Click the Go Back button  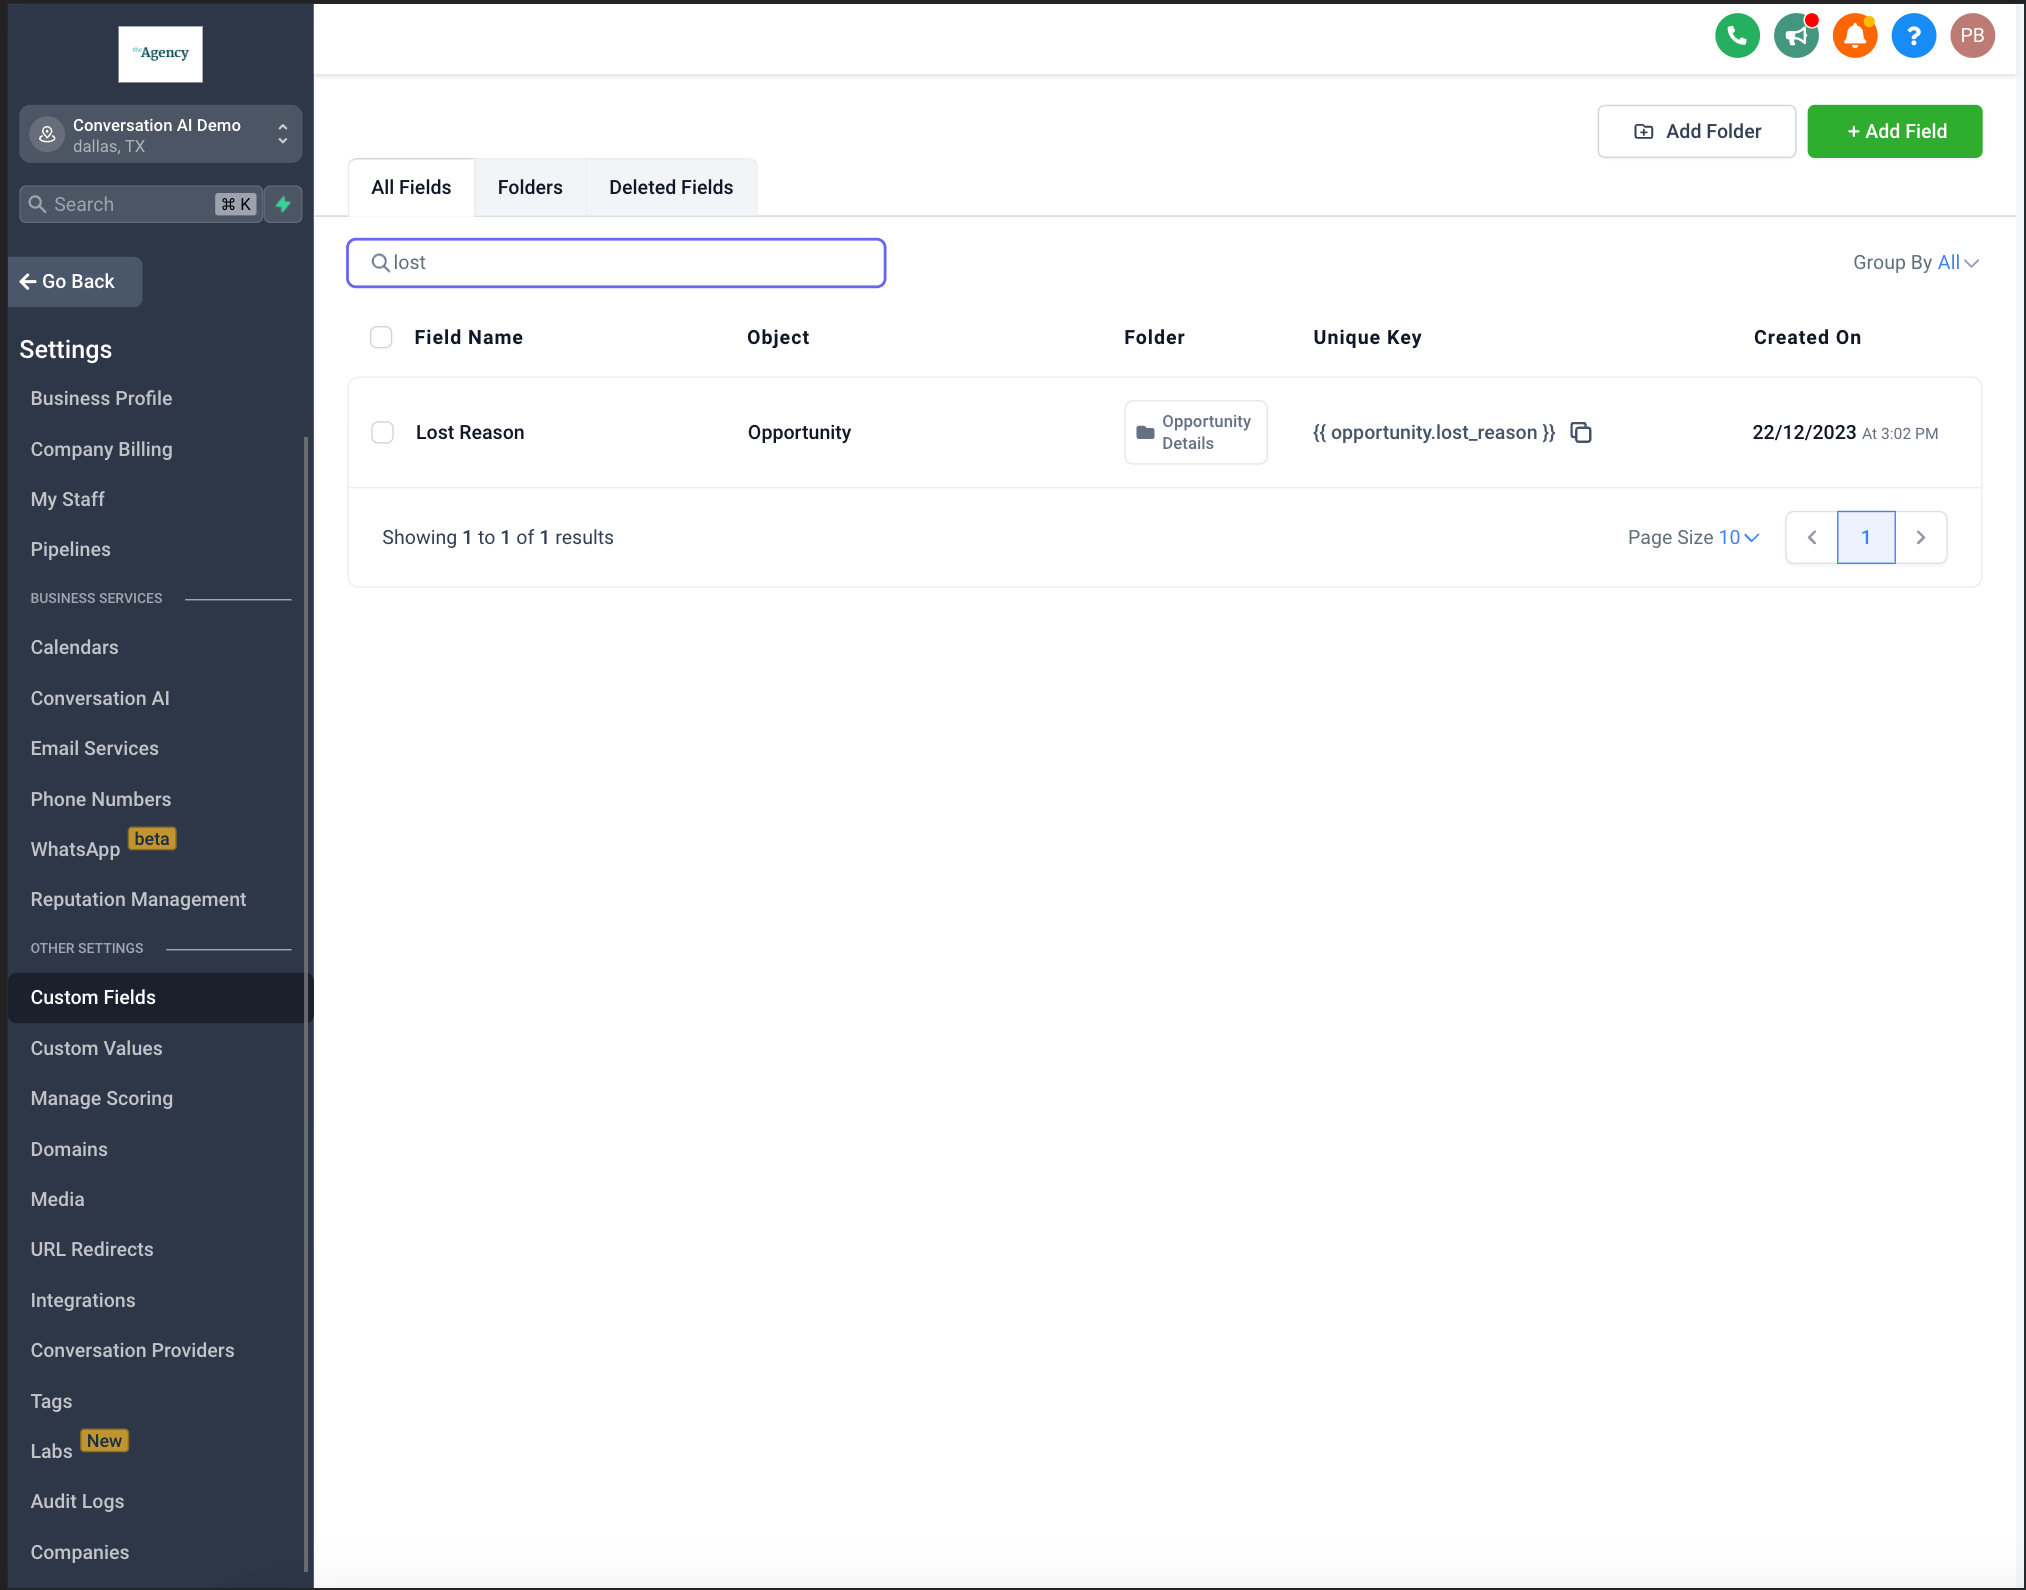click(x=75, y=281)
